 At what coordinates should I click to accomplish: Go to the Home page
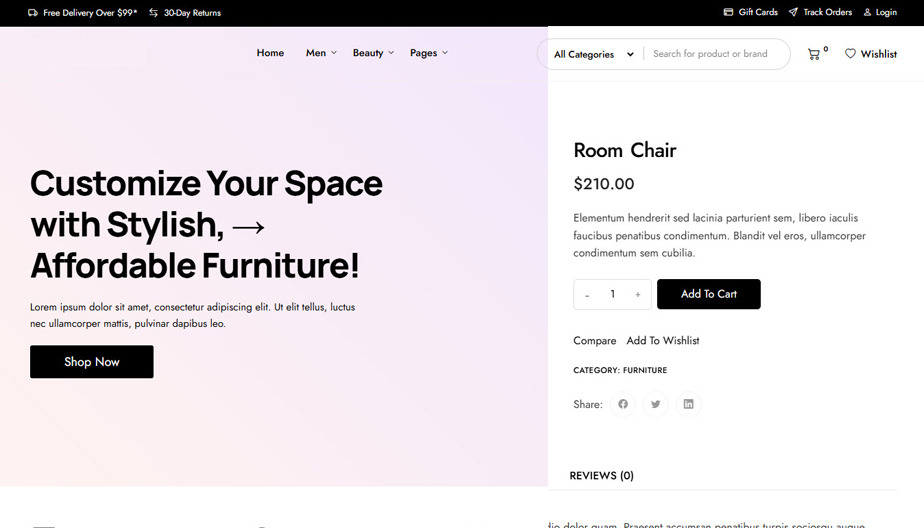(x=270, y=53)
